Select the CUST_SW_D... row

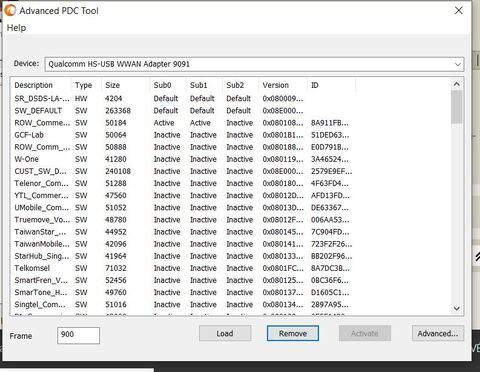183,171
